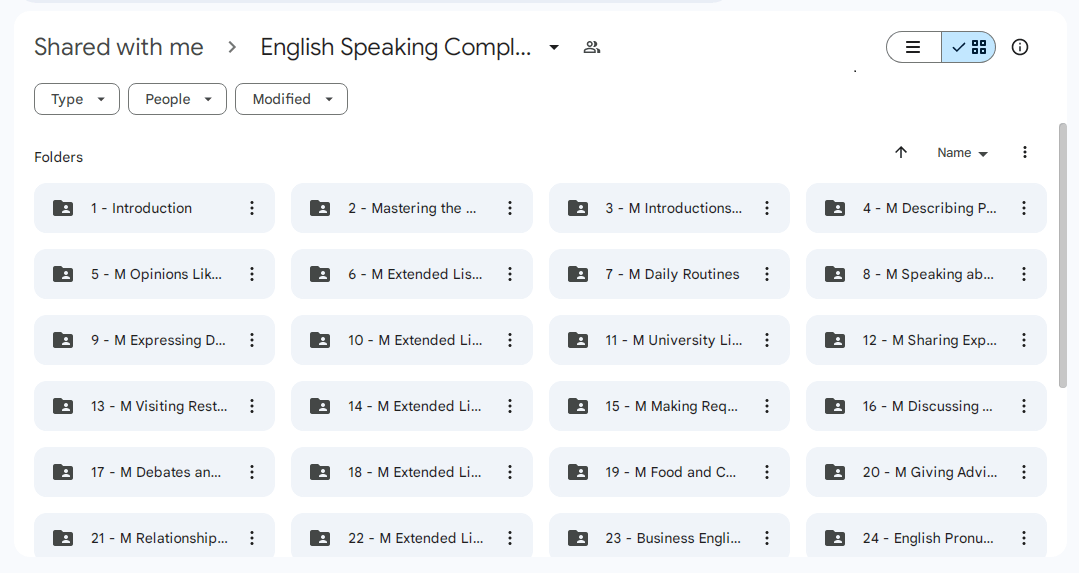Open the view details info panel
This screenshot has height=573, width=1079.
pyautogui.click(x=1020, y=47)
